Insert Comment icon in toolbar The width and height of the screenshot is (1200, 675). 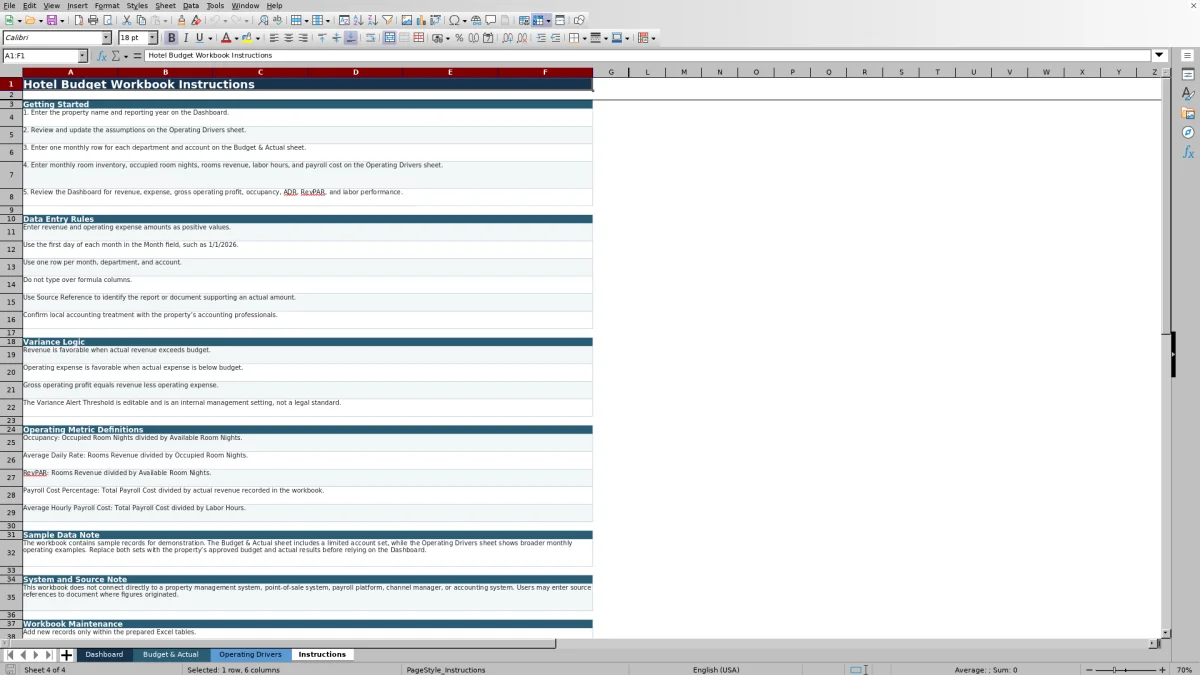tap(491, 20)
